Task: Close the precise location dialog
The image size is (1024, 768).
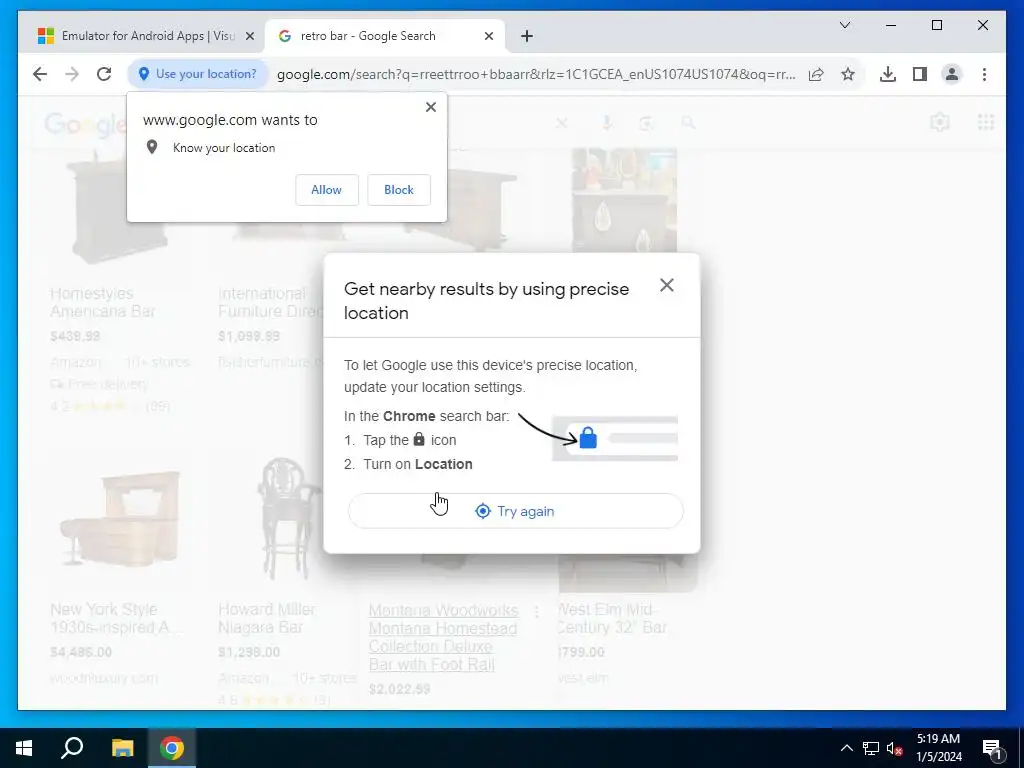Action: 666,285
